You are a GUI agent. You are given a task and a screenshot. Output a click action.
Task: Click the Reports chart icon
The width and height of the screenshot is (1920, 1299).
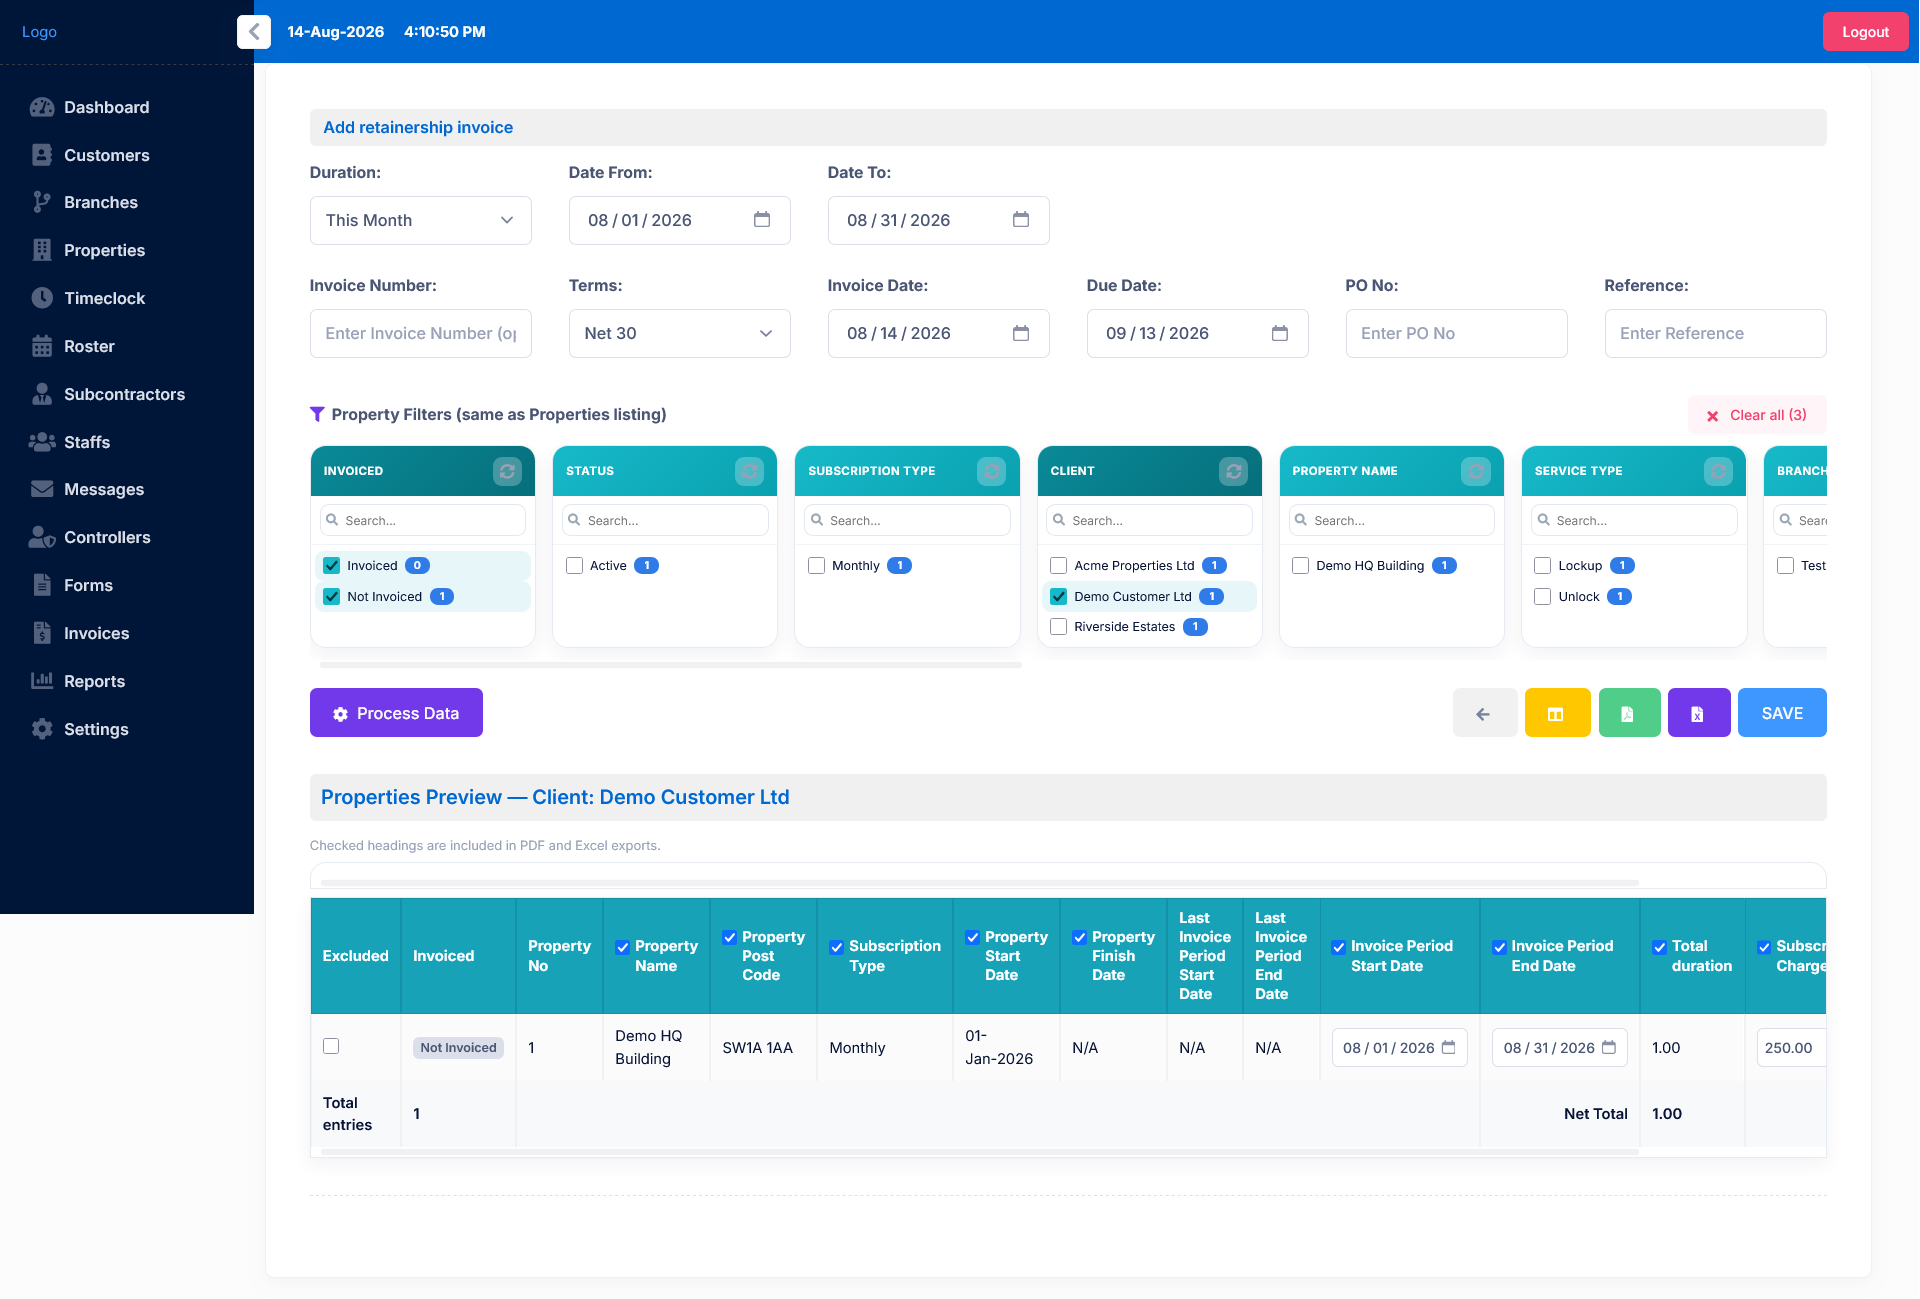point(42,681)
